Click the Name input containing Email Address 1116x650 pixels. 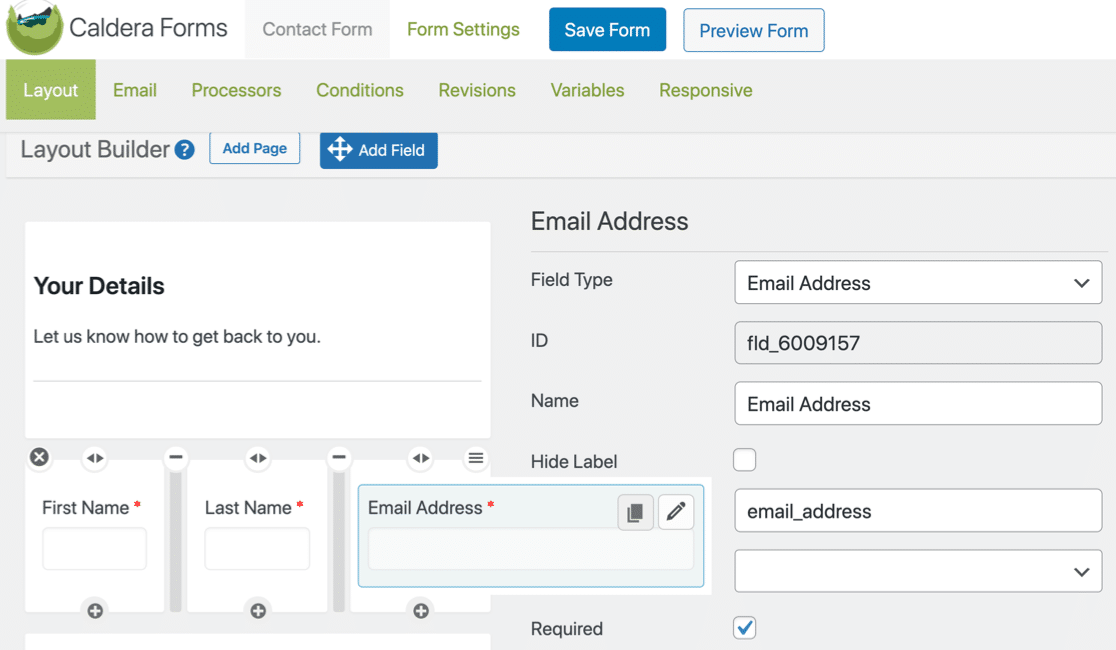[x=918, y=404]
